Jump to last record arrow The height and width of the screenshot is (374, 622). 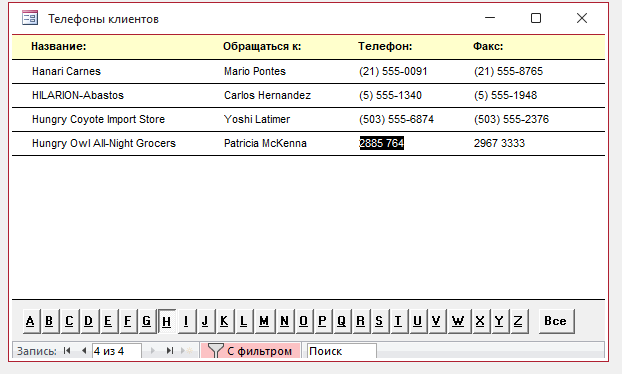coord(170,351)
